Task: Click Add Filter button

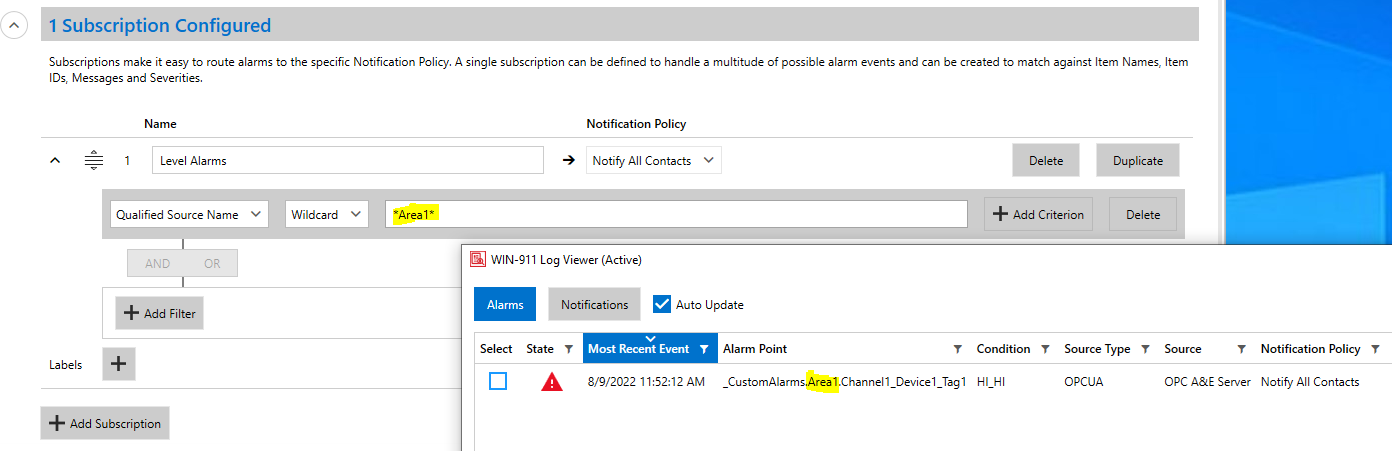Action: [x=160, y=313]
